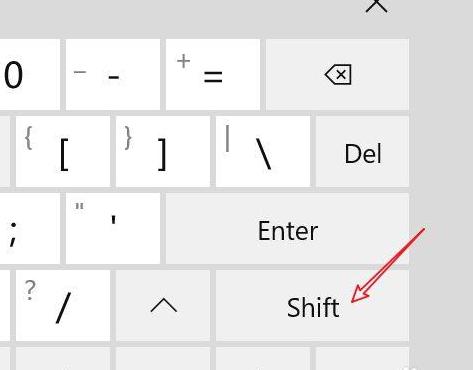Tap the bottom-row key beneath Shift's right end
The height and width of the screenshot is (370, 473).
pos(362,359)
